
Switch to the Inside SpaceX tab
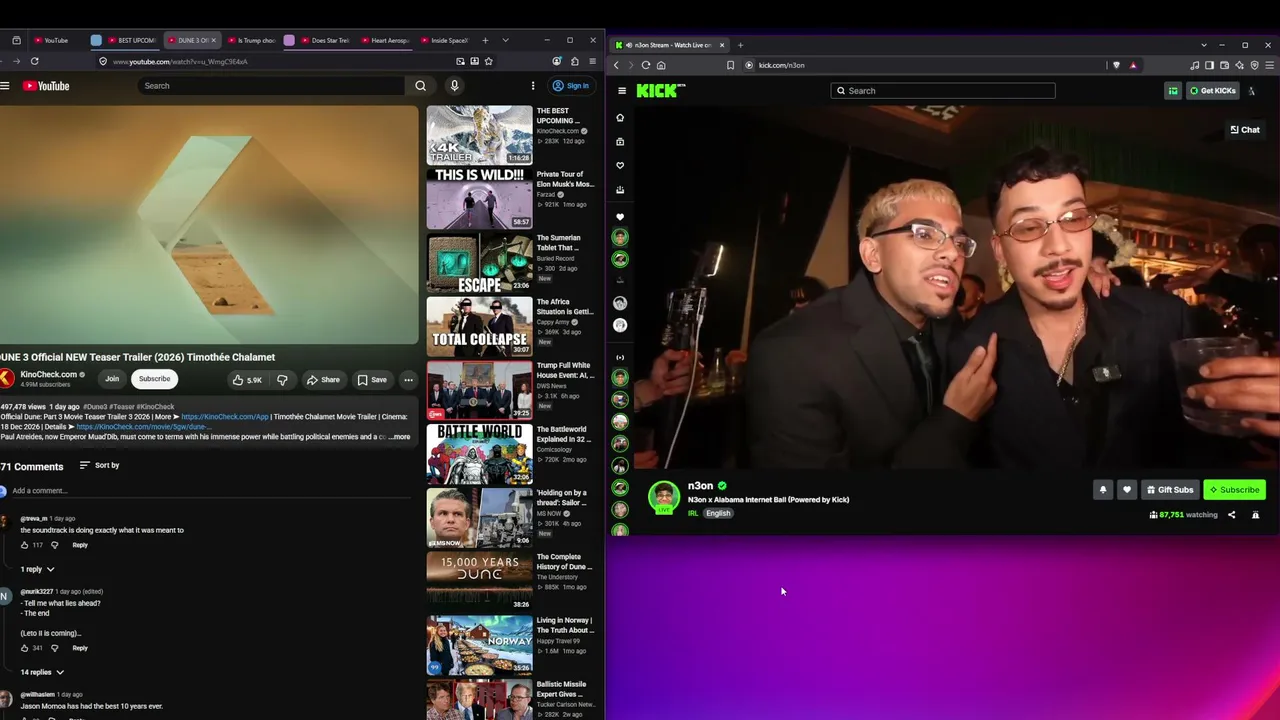point(444,40)
